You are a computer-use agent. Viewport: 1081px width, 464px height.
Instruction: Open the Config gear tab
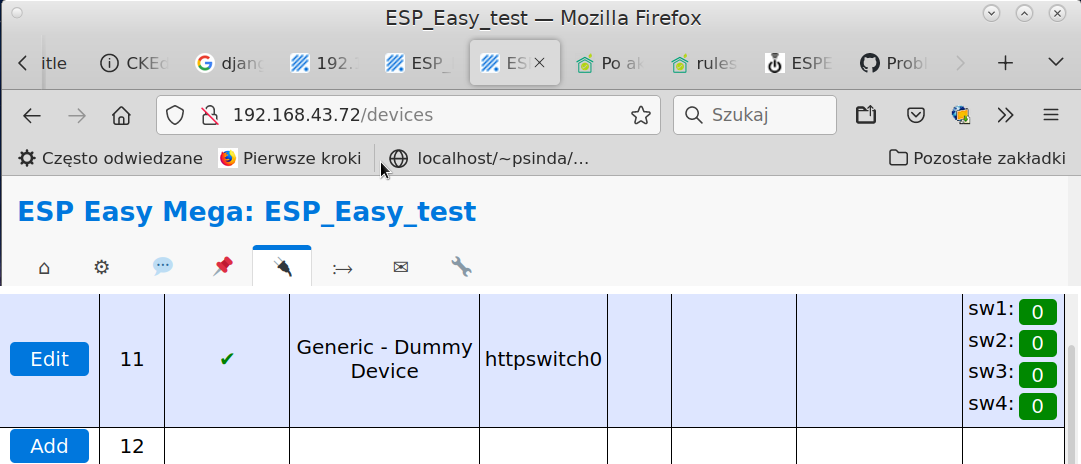(101, 267)
